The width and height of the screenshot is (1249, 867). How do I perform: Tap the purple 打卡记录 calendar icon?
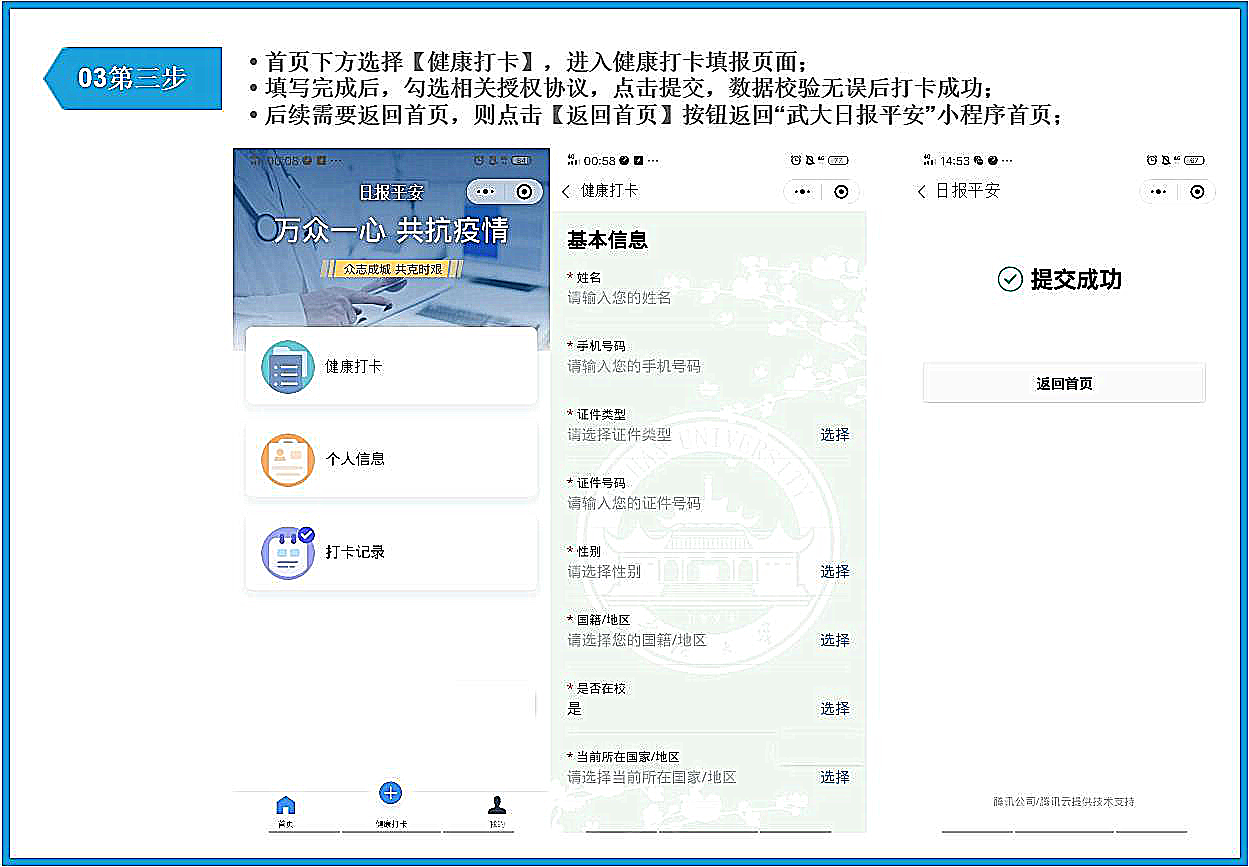tap(288, 552)
